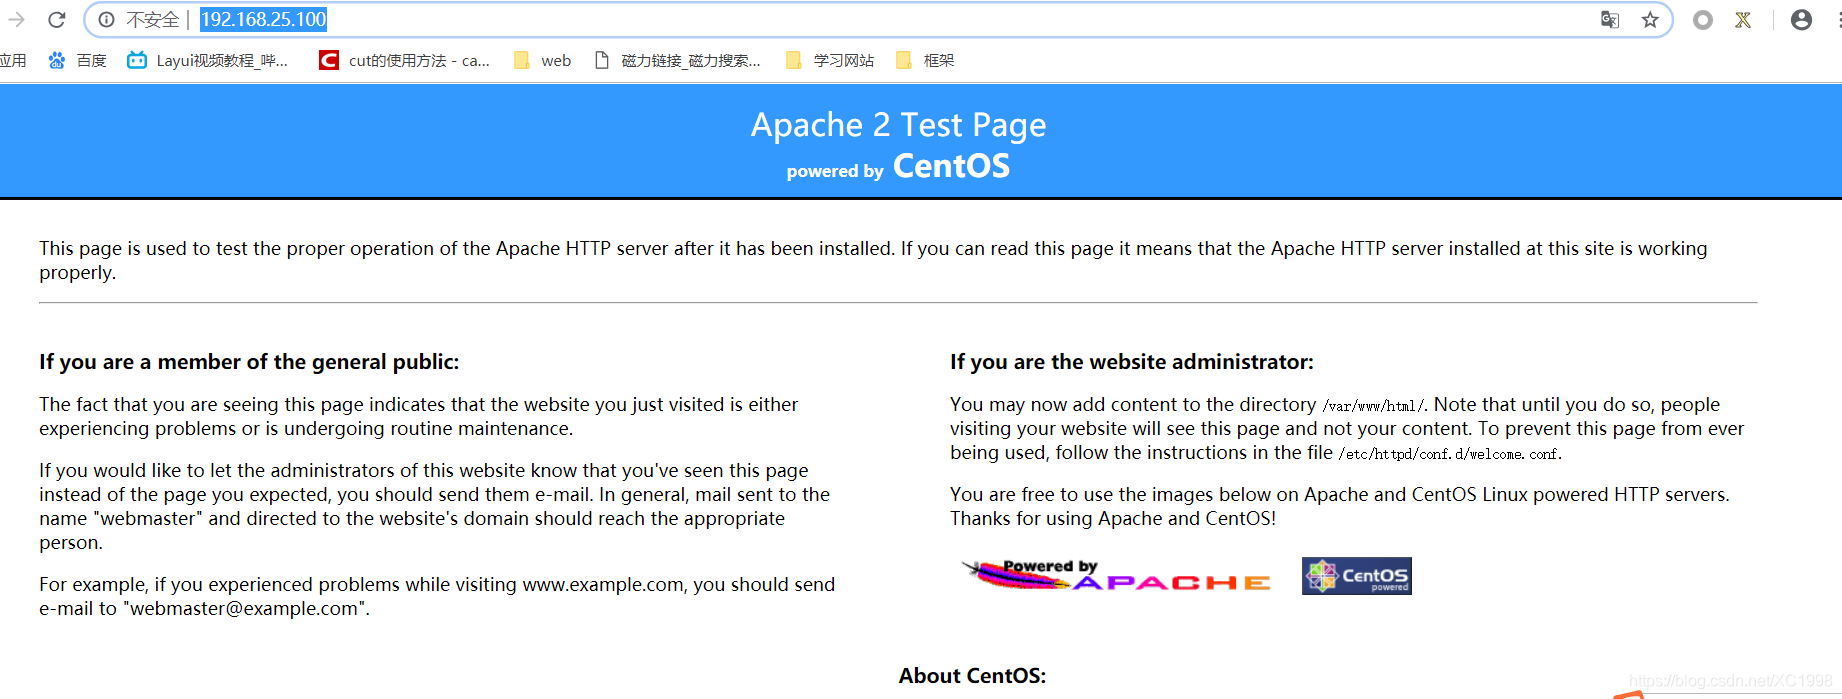
Task: Click the webmaster@example.com text
Action: [244, 608]
